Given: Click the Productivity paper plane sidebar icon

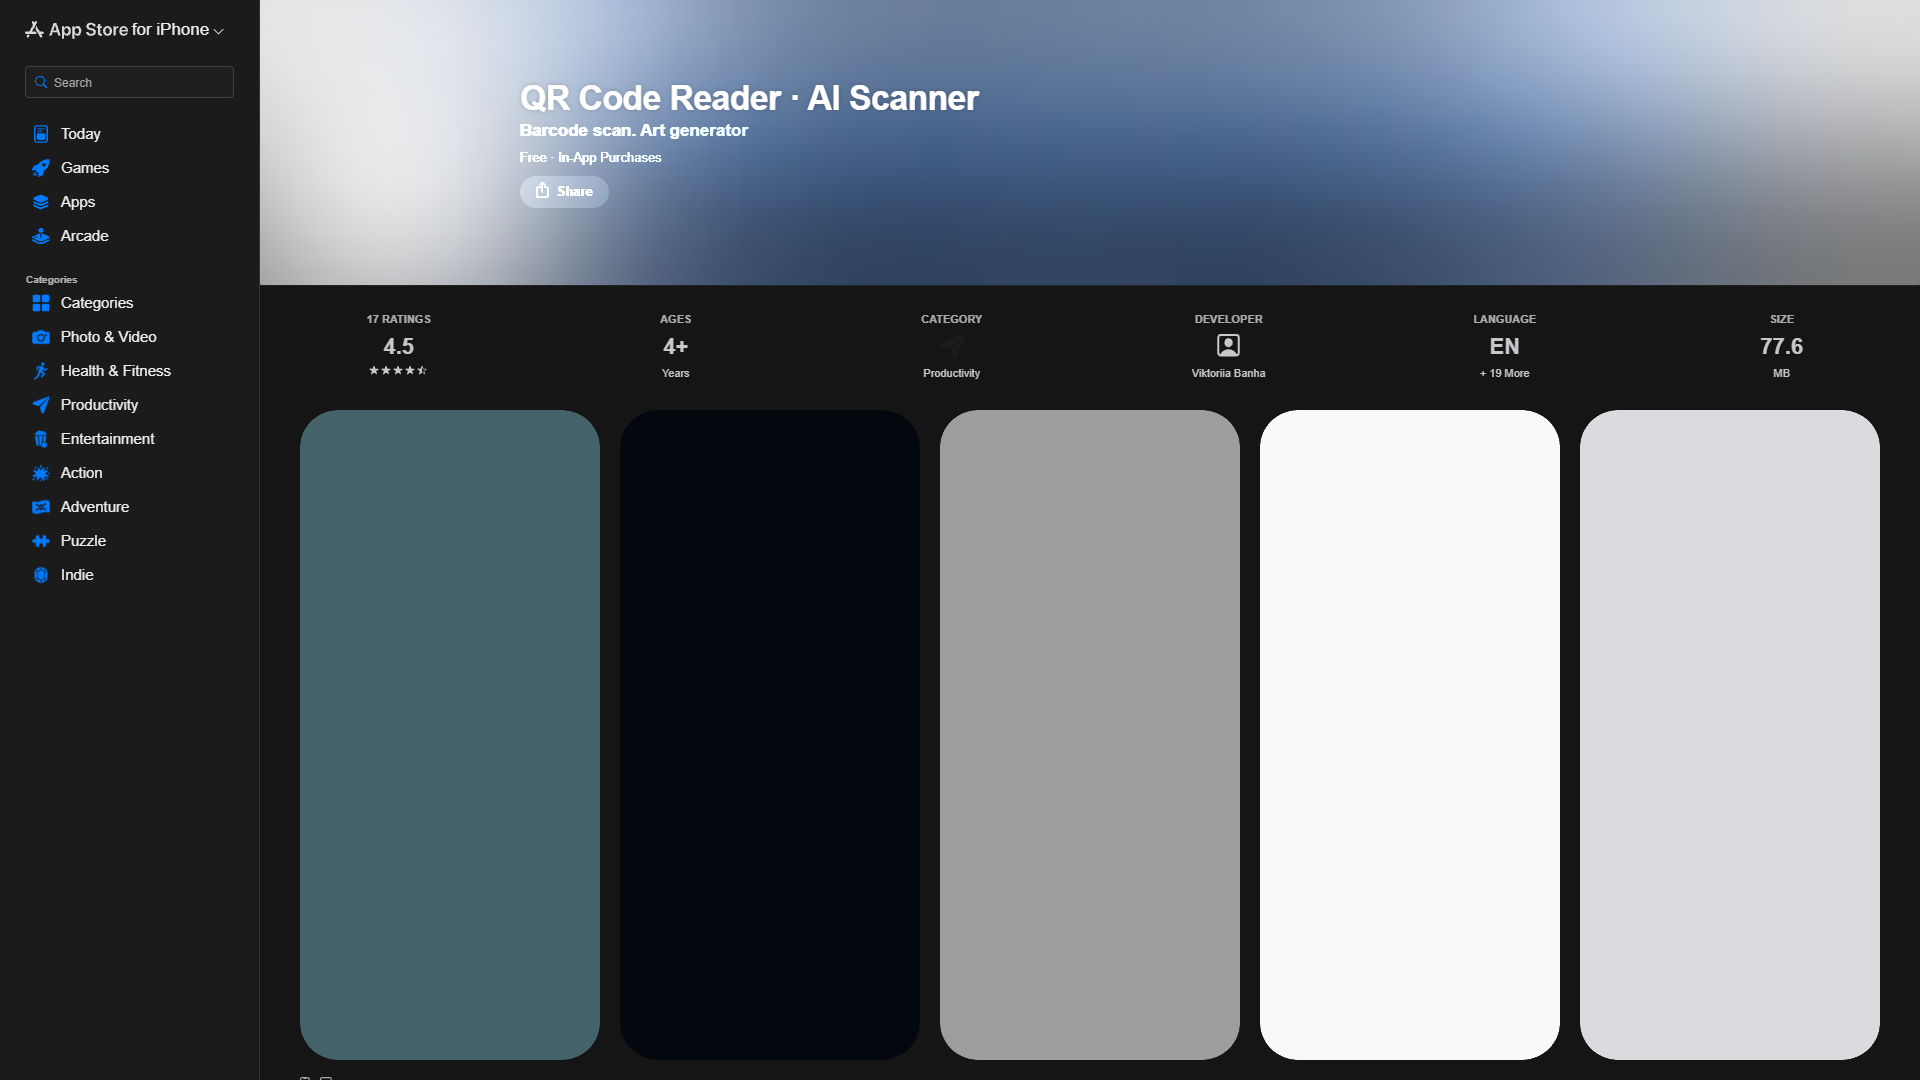Looking at the screenshot, I should (41, 405).
